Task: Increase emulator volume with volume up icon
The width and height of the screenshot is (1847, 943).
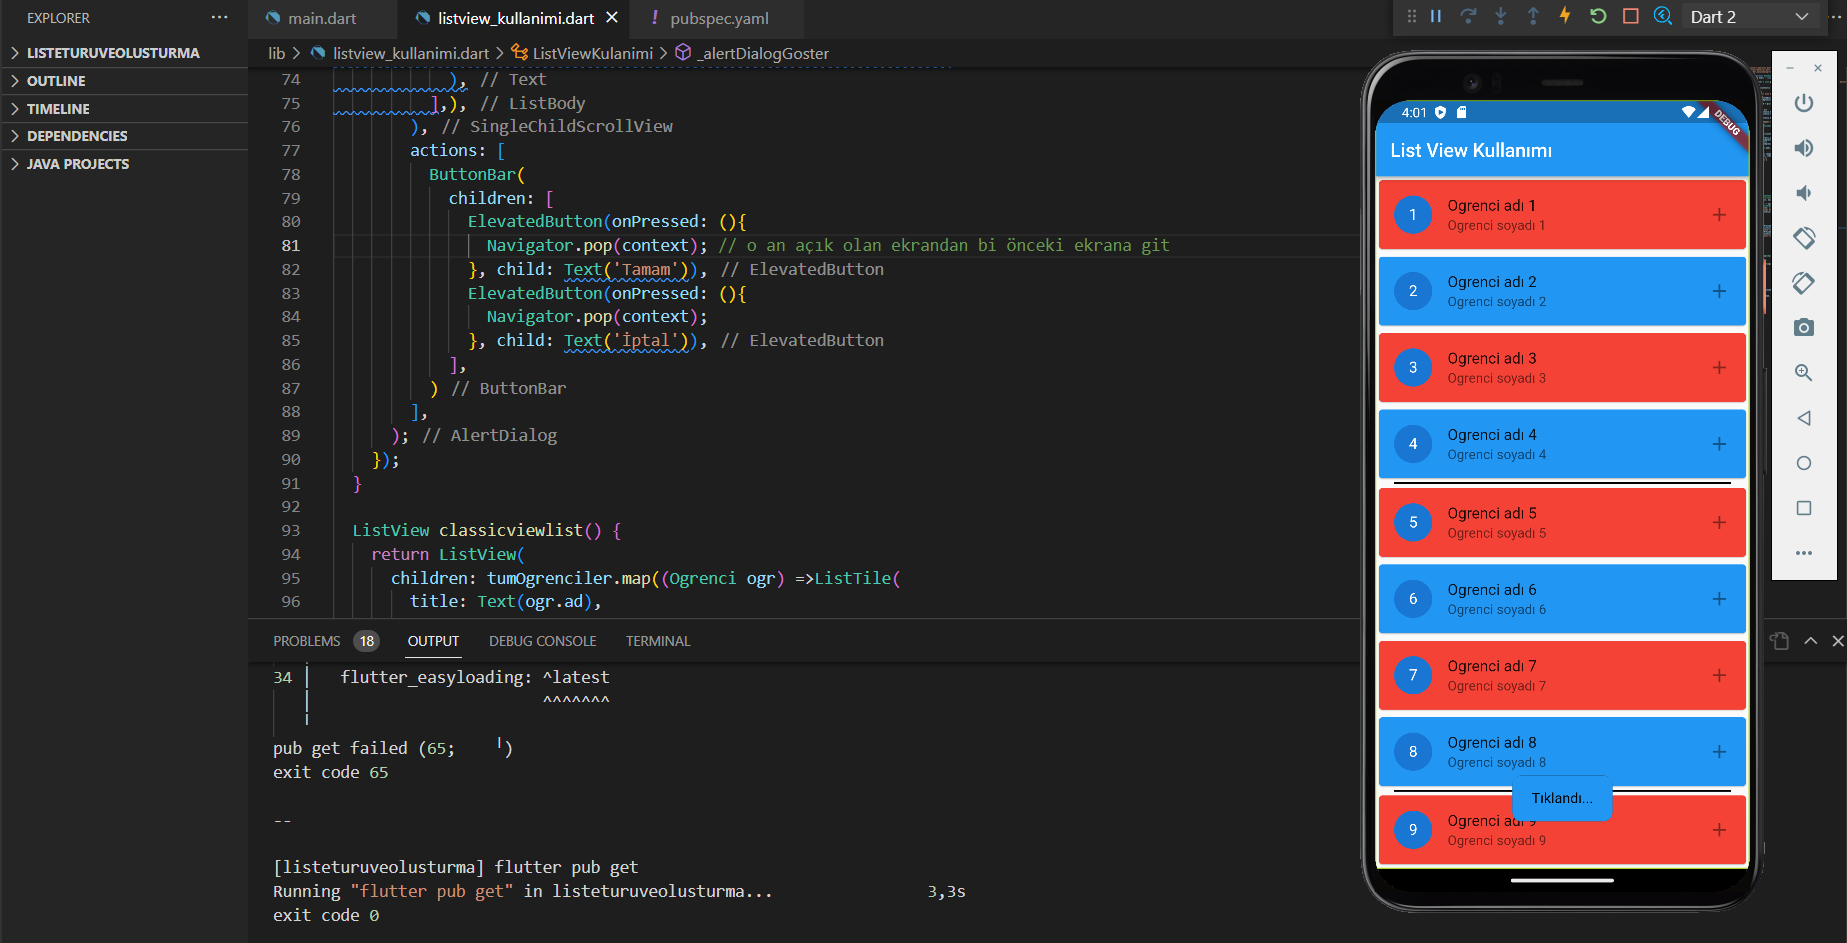Action: tap(1803, 147)
